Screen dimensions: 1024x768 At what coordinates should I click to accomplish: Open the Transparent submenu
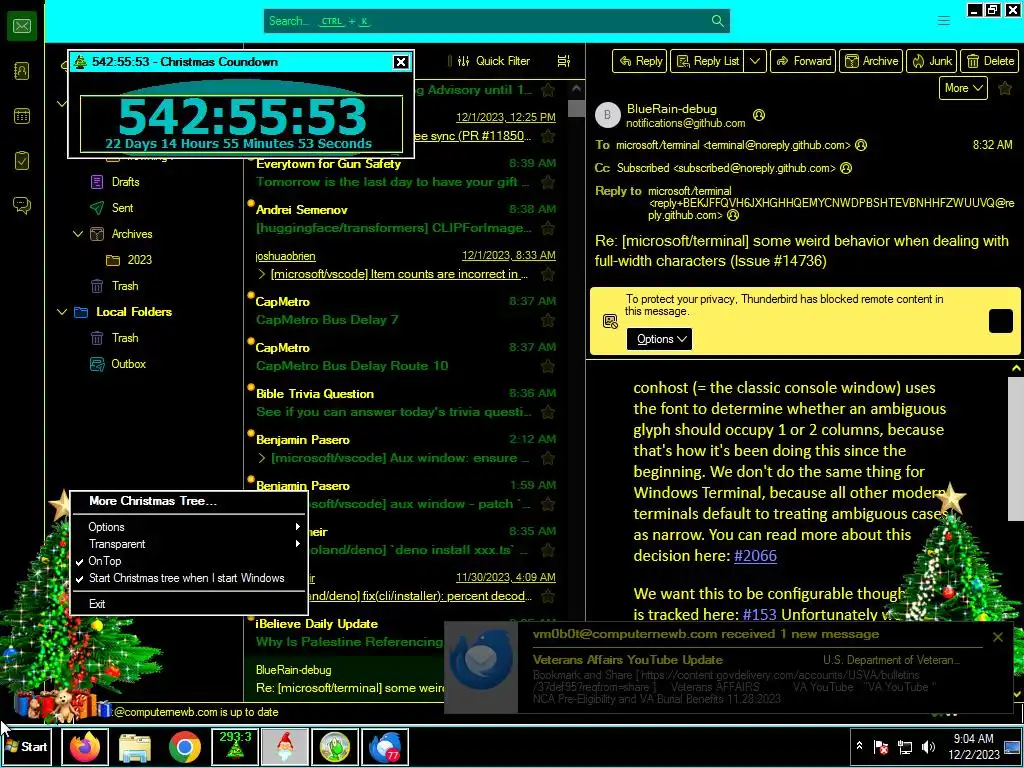coord(188,544)
